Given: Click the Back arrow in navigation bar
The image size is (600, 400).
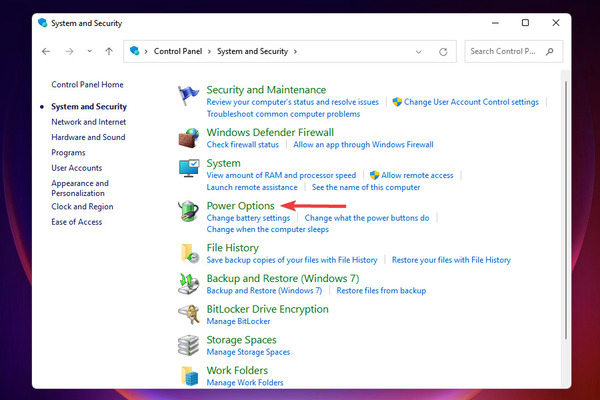Looking at the screenshot, I should (x=46, y=51).
